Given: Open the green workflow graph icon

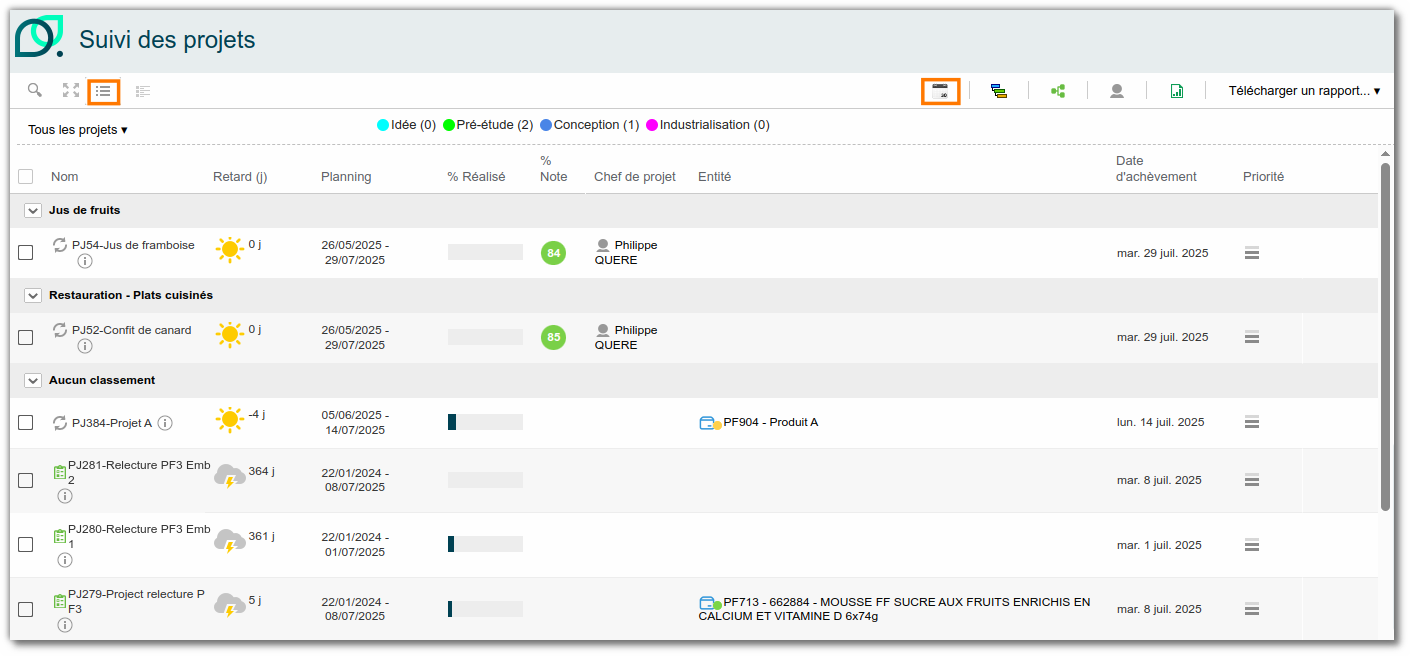Looking at the screenshot, I should (1058, 91).
